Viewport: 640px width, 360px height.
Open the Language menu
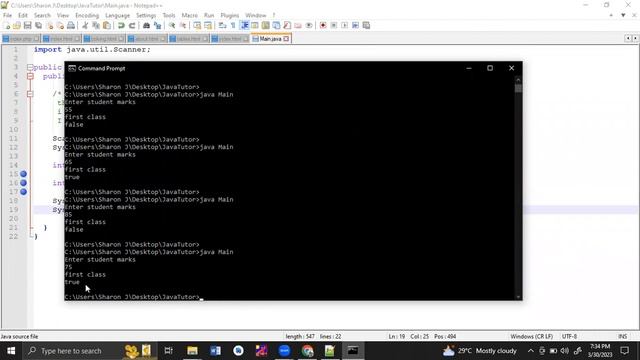118,15
